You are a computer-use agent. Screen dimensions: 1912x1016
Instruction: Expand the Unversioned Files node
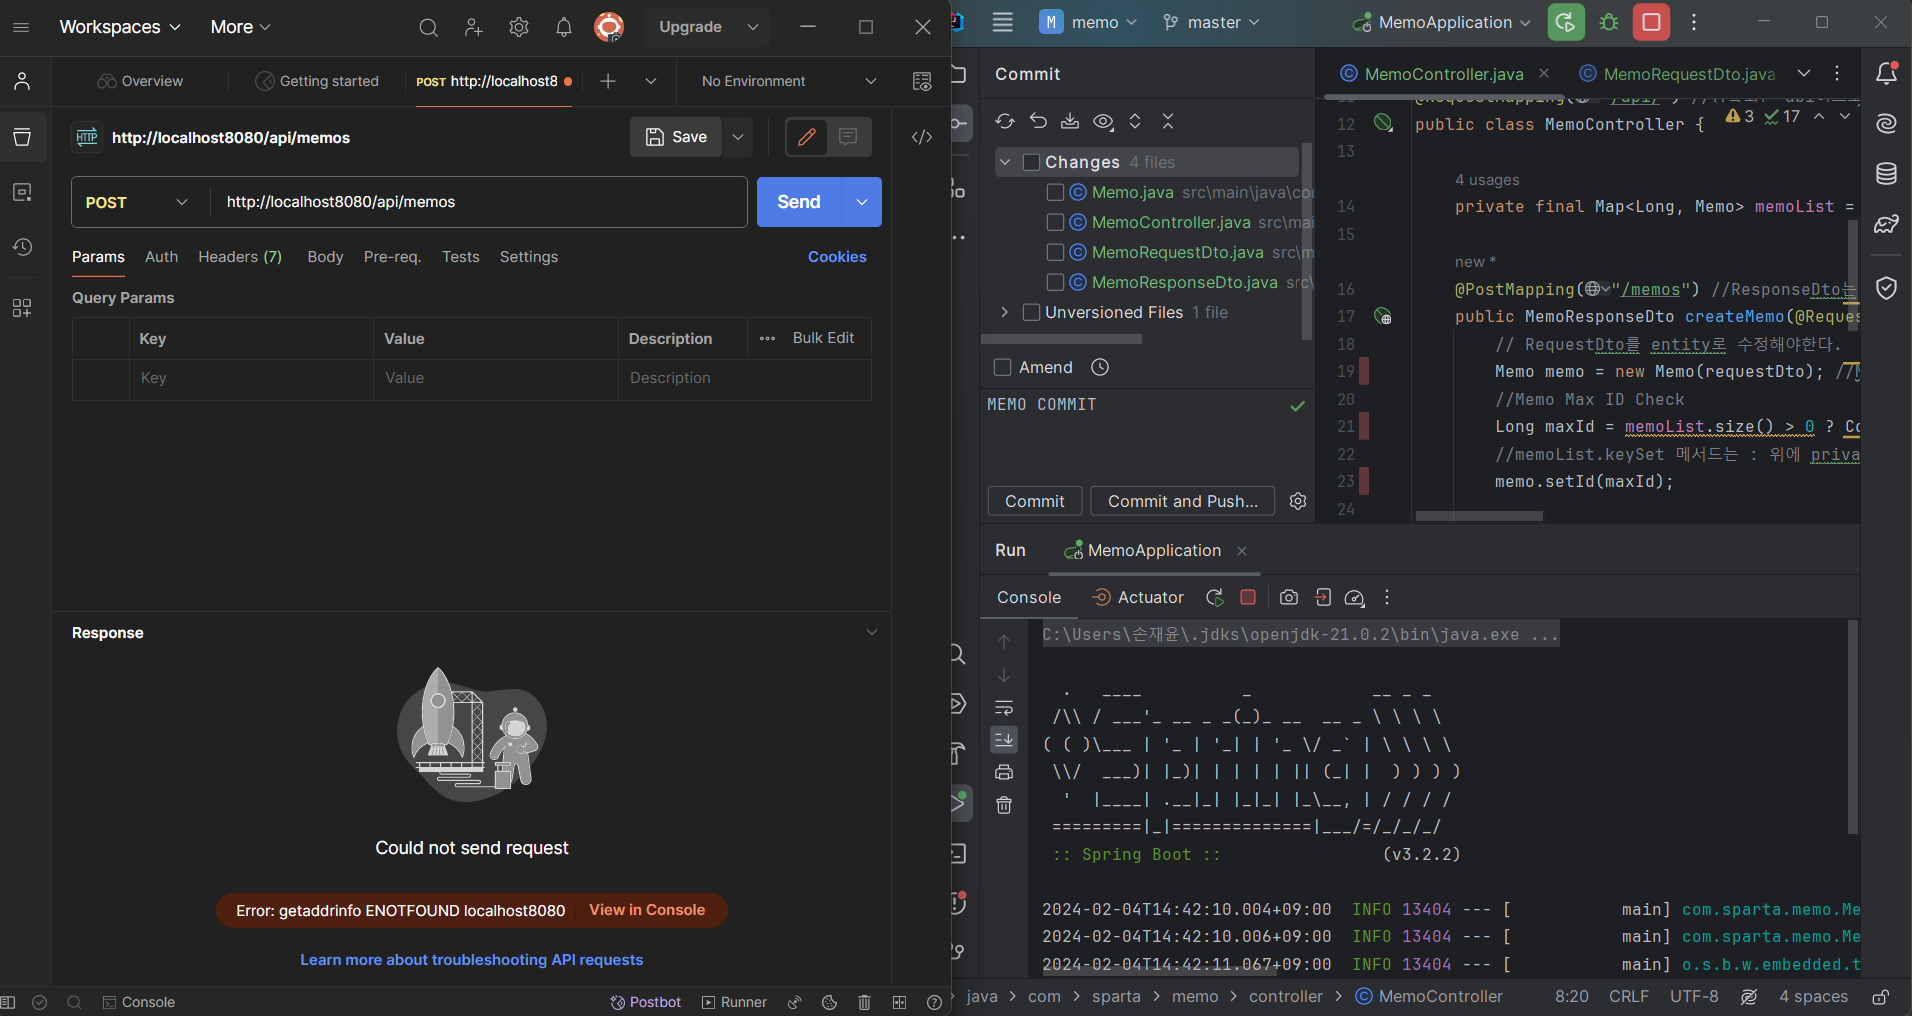click(1005, 312)
